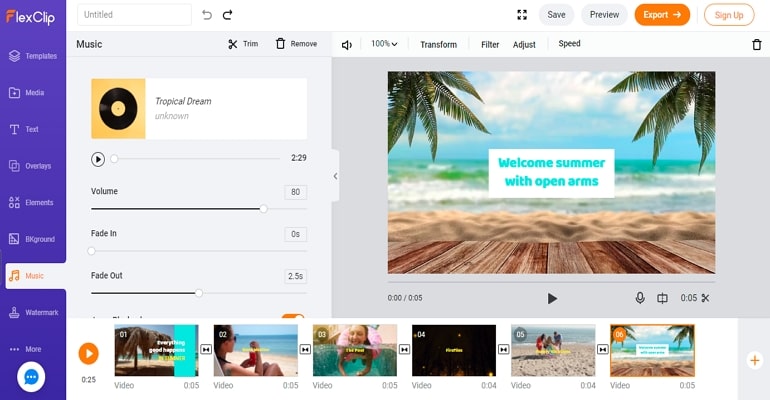The width and height of the screenshot is (770, 400).
Task: Select the Tropical Dream track title
Action: (183, 101)
